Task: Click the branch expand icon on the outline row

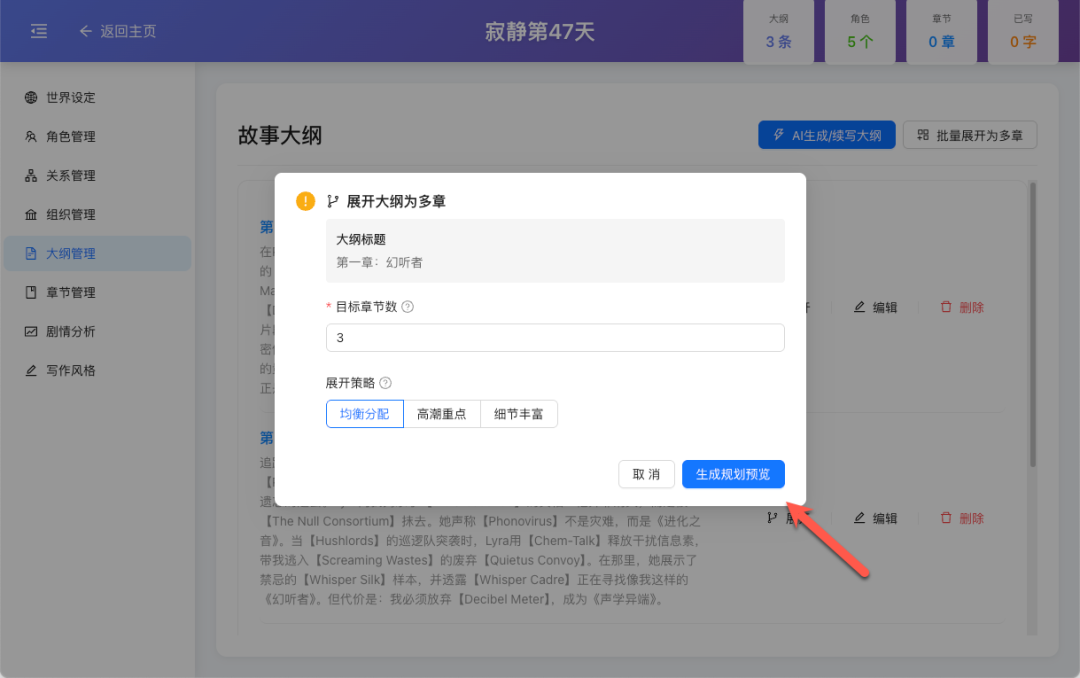Action: tap(770, 518)
